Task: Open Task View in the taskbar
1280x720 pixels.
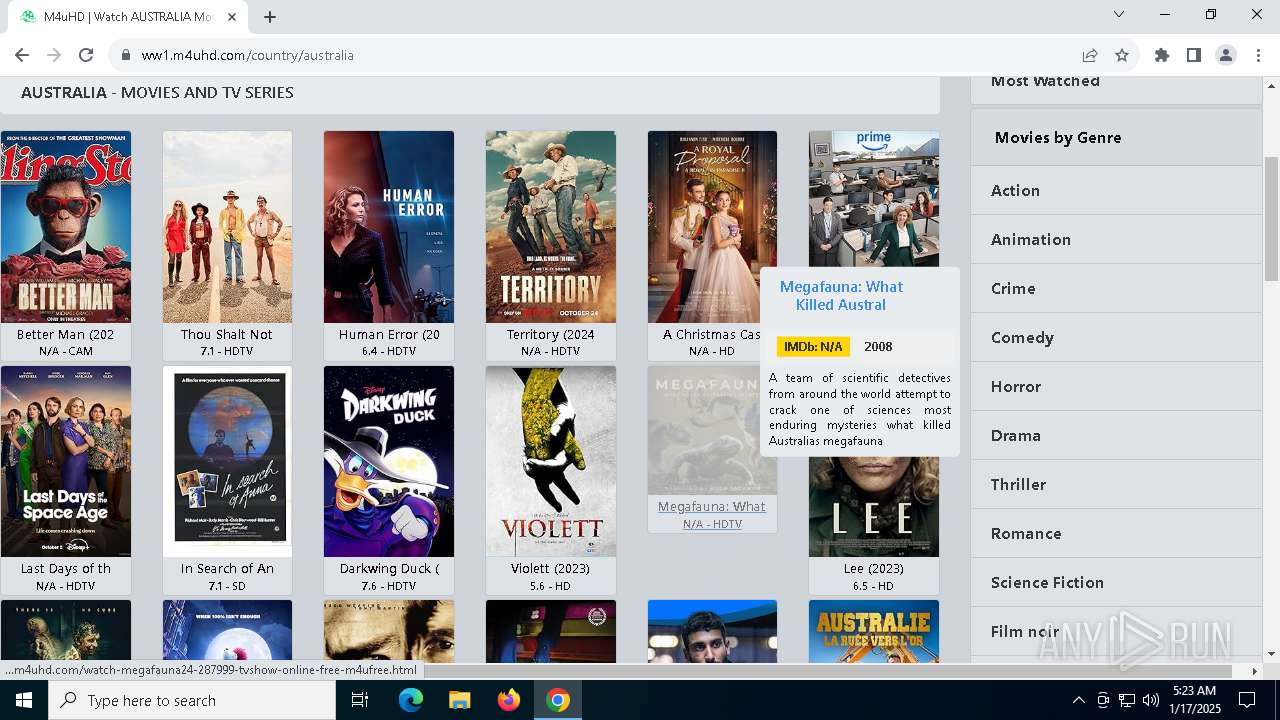Action: pyautogui.click(x=360, y=700)
